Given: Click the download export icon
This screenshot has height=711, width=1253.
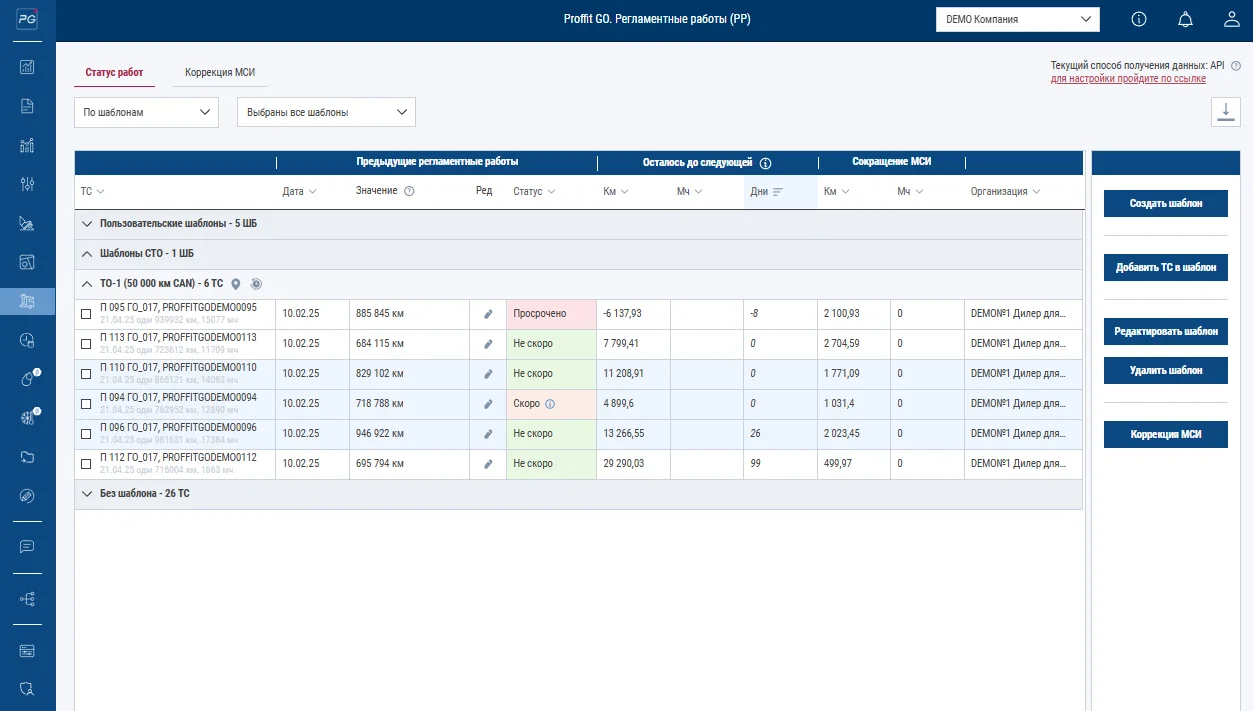Looking at the screenshot, I should tap(1225, 112).
